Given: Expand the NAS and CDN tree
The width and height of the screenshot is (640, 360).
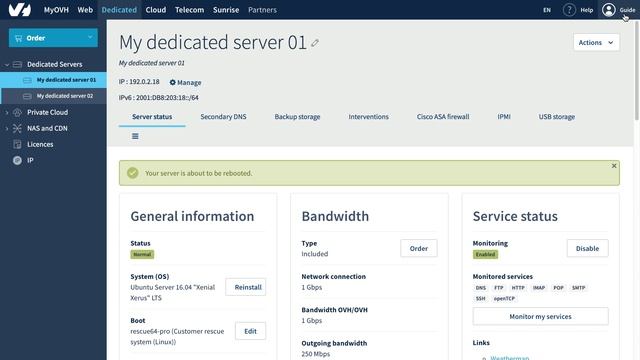Looking at the screenshot, I should [7, 128].
